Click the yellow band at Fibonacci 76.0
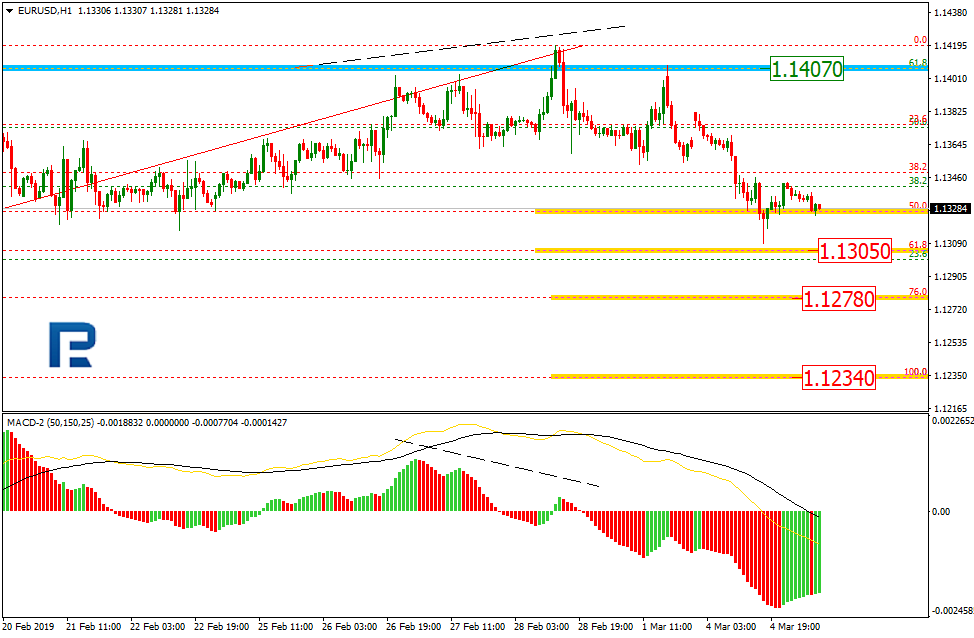Image resolution: width=974 pixels, height=638 pixels. (675, 297)
